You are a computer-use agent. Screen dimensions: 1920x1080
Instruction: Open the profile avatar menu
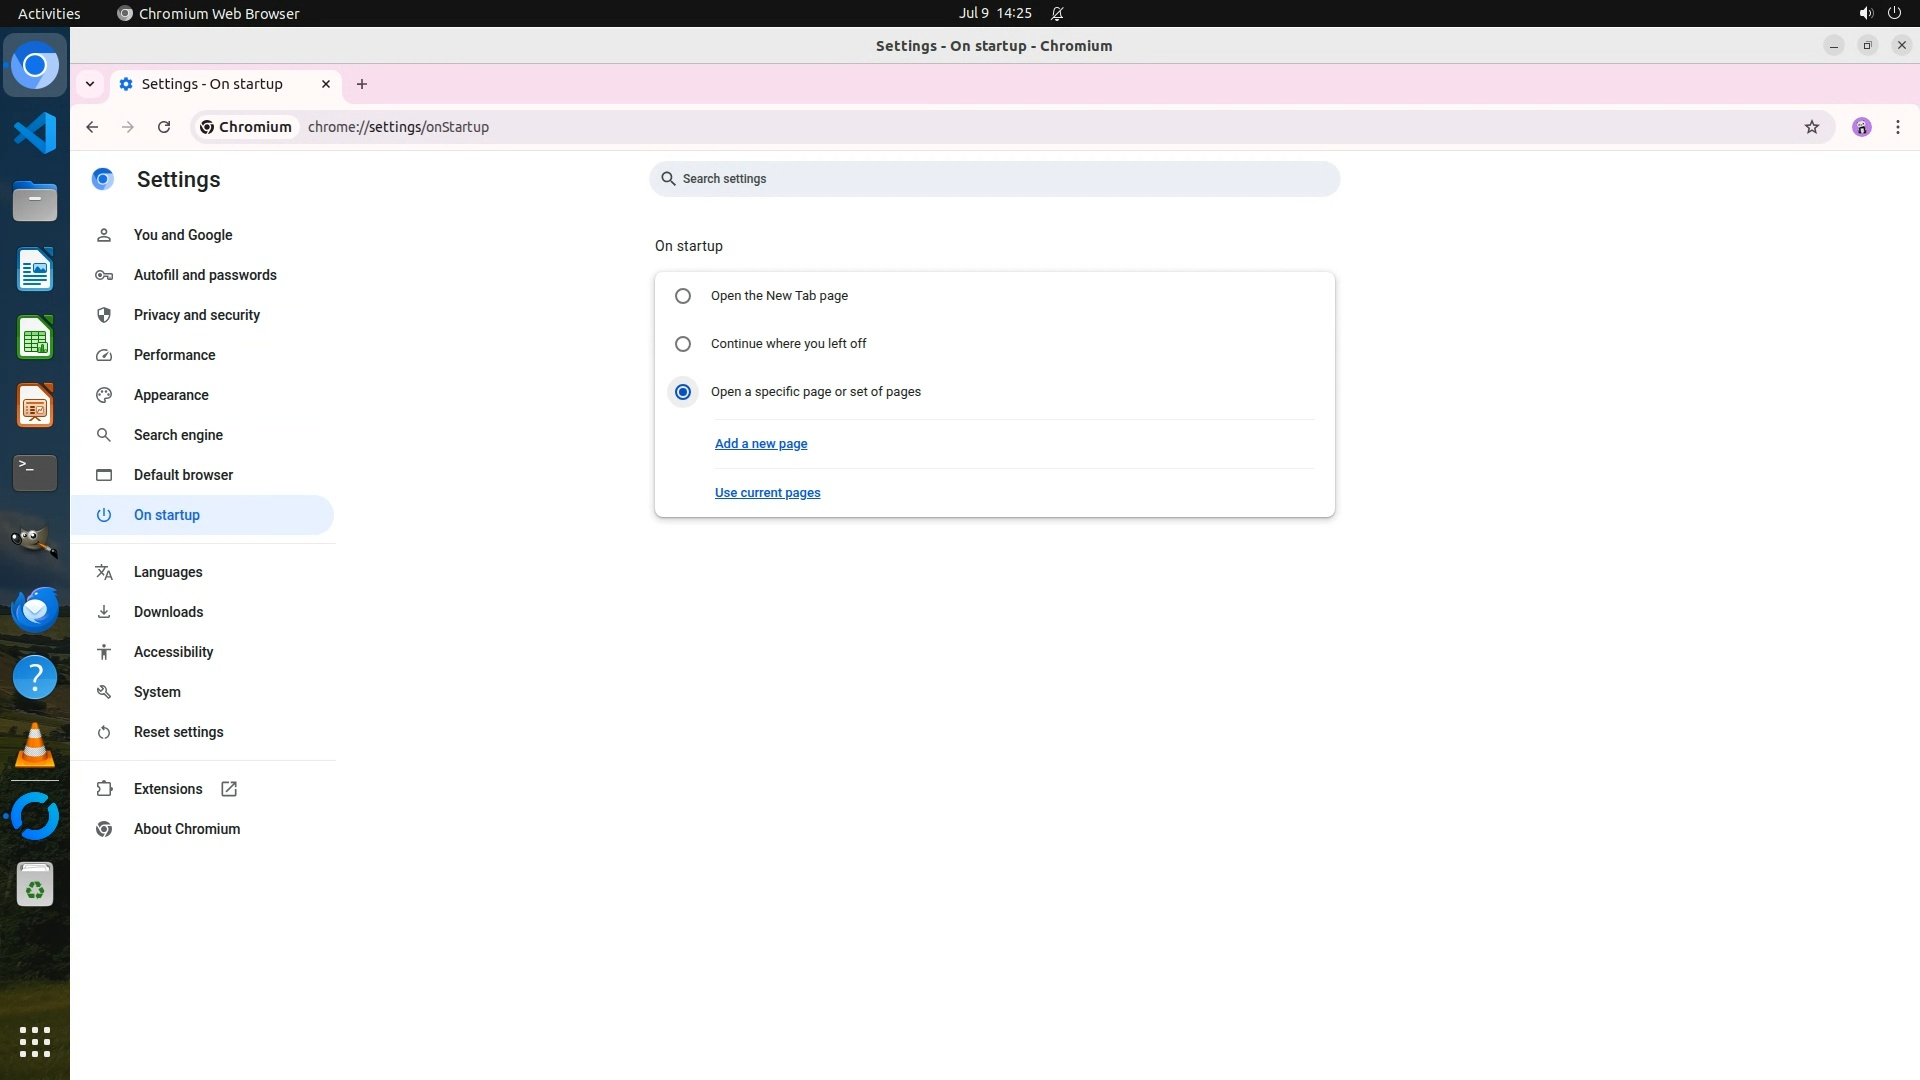(1862, 127)
